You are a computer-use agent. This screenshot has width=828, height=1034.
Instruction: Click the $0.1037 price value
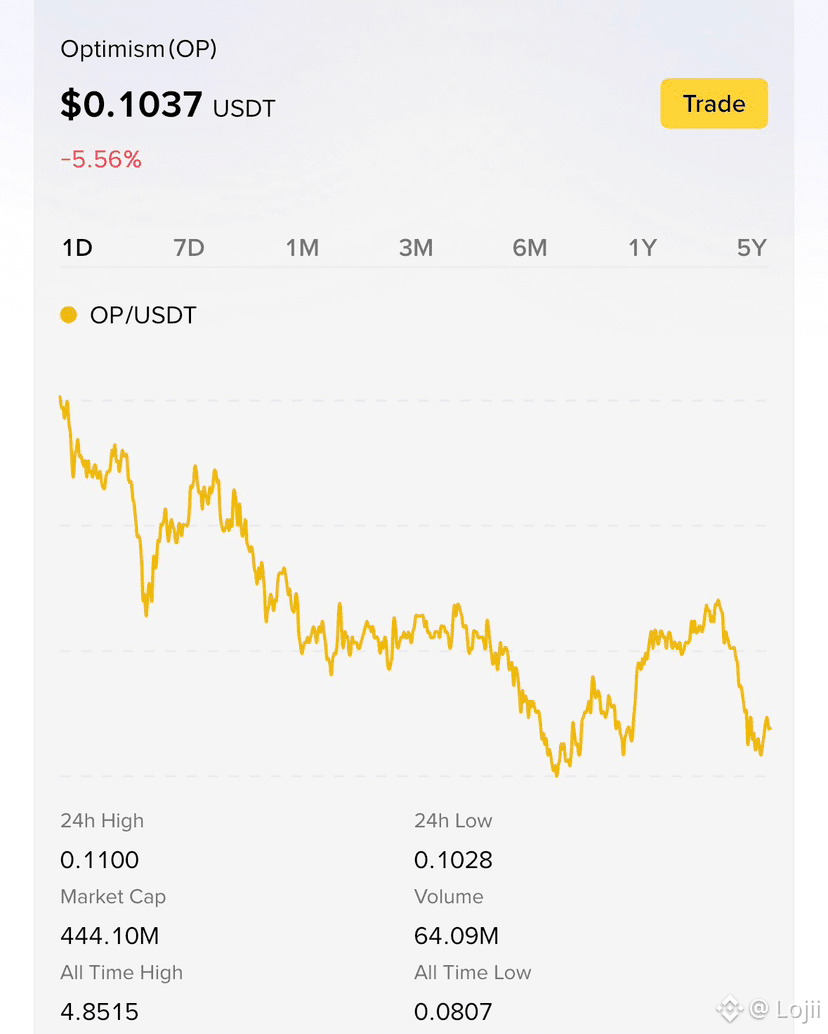131,104
